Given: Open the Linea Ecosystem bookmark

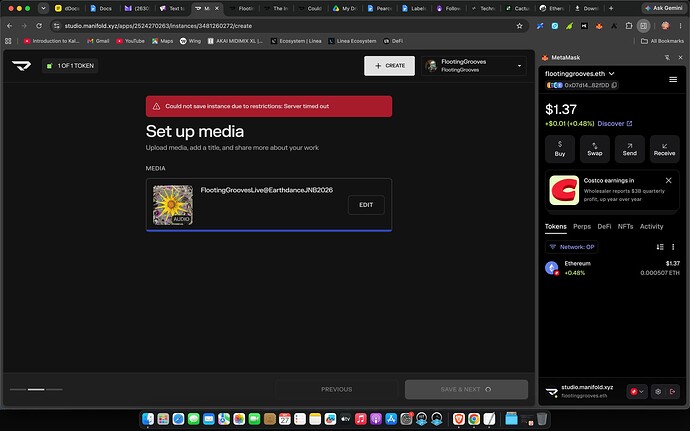Looking at the screenshot, I should (x=352, y=41).
